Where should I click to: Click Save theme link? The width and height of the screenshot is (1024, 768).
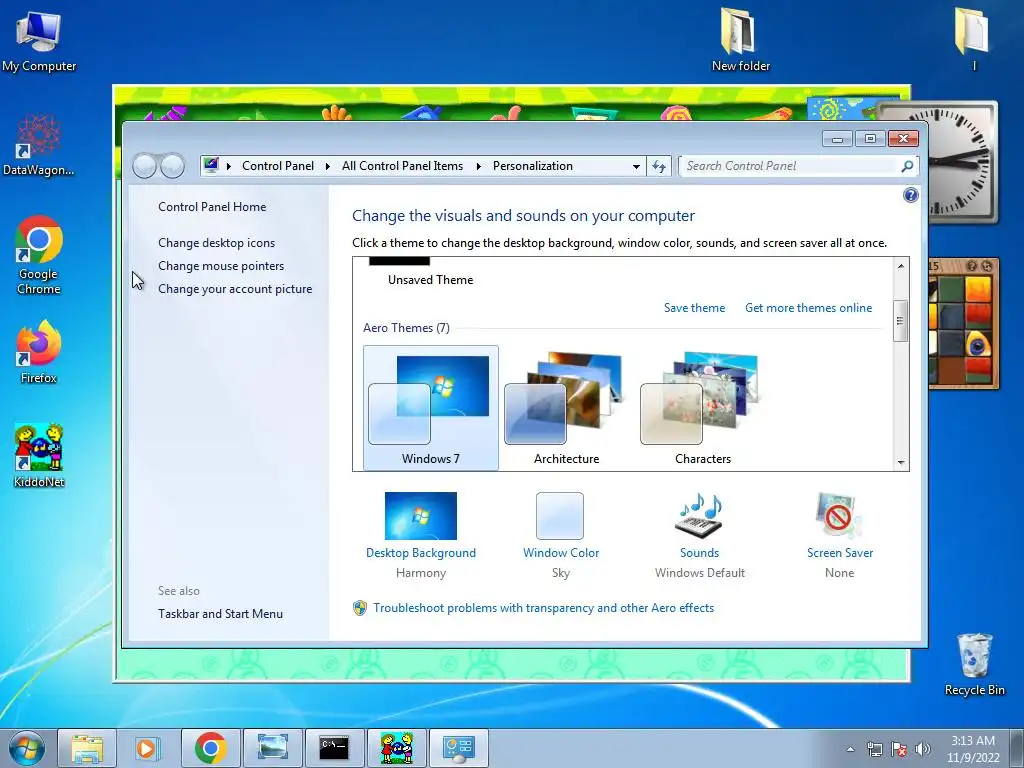694,308
